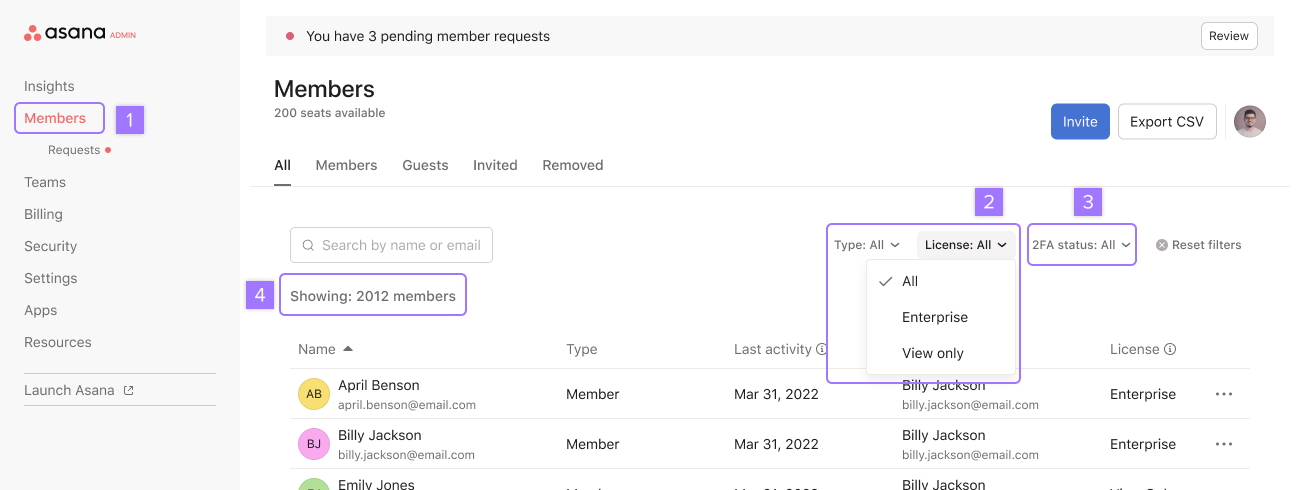1300x490 pixels.
Task: Click the License column info icon
Action: click(1169, 350)
